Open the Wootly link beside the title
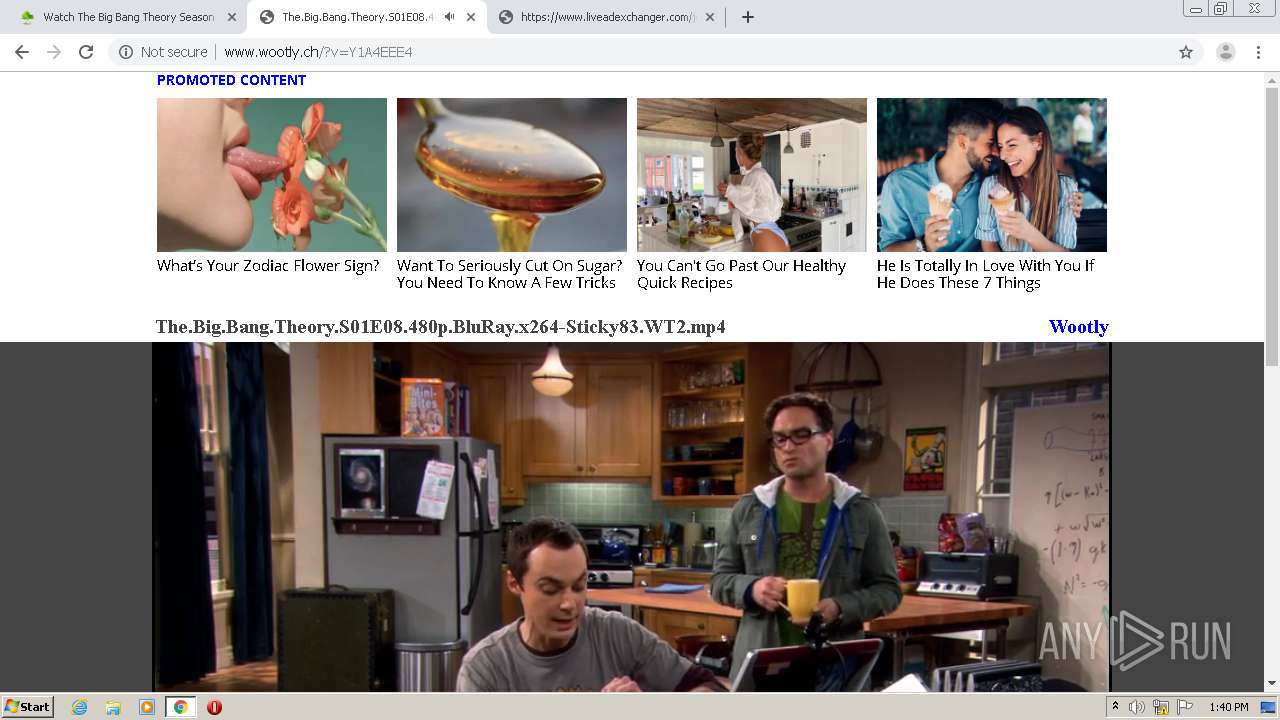 [x=1079, y=327]
